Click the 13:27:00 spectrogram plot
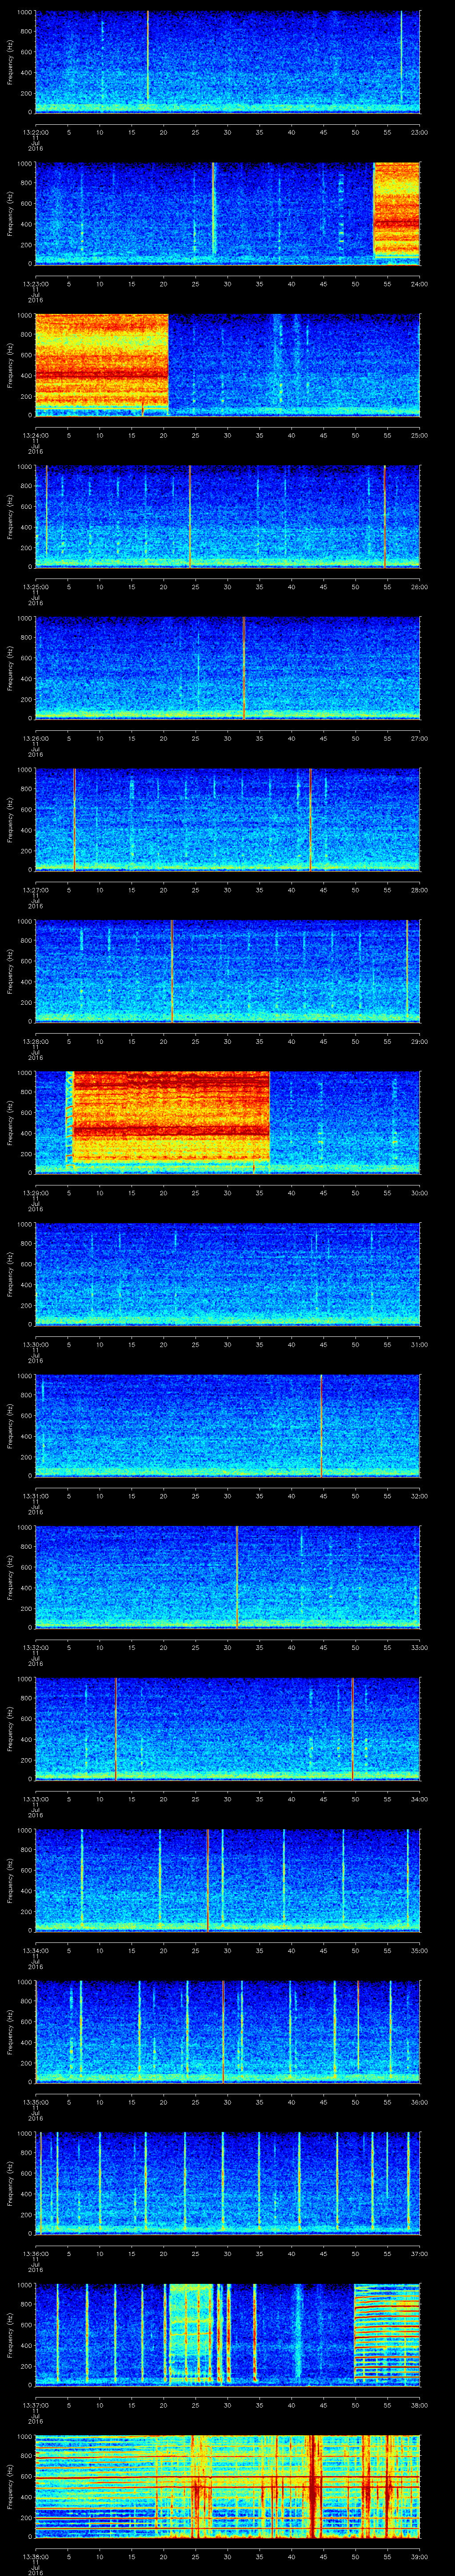 click(x=227, y=819)
